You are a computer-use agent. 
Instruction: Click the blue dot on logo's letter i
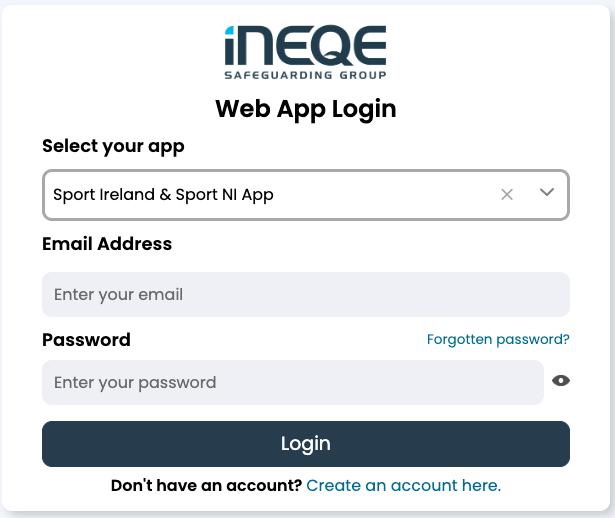click(229, 30)
